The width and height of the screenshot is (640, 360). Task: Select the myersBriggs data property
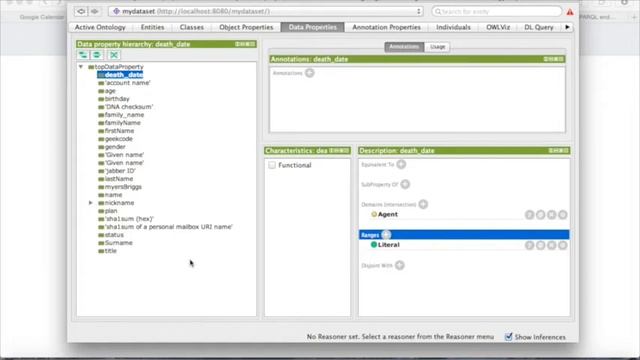(120, 187)
